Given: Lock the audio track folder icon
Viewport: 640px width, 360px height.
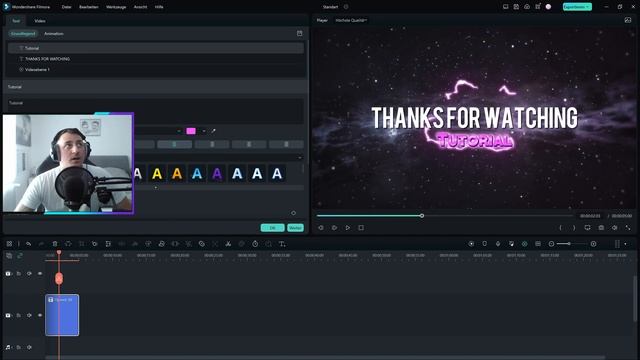Looking at the screenshot, I should point(19,347).
